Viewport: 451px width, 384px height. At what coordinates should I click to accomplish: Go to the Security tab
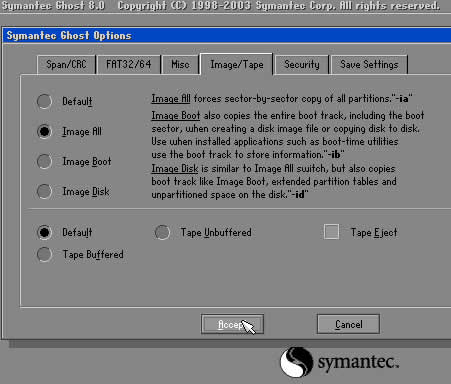[x=302, y=64]
